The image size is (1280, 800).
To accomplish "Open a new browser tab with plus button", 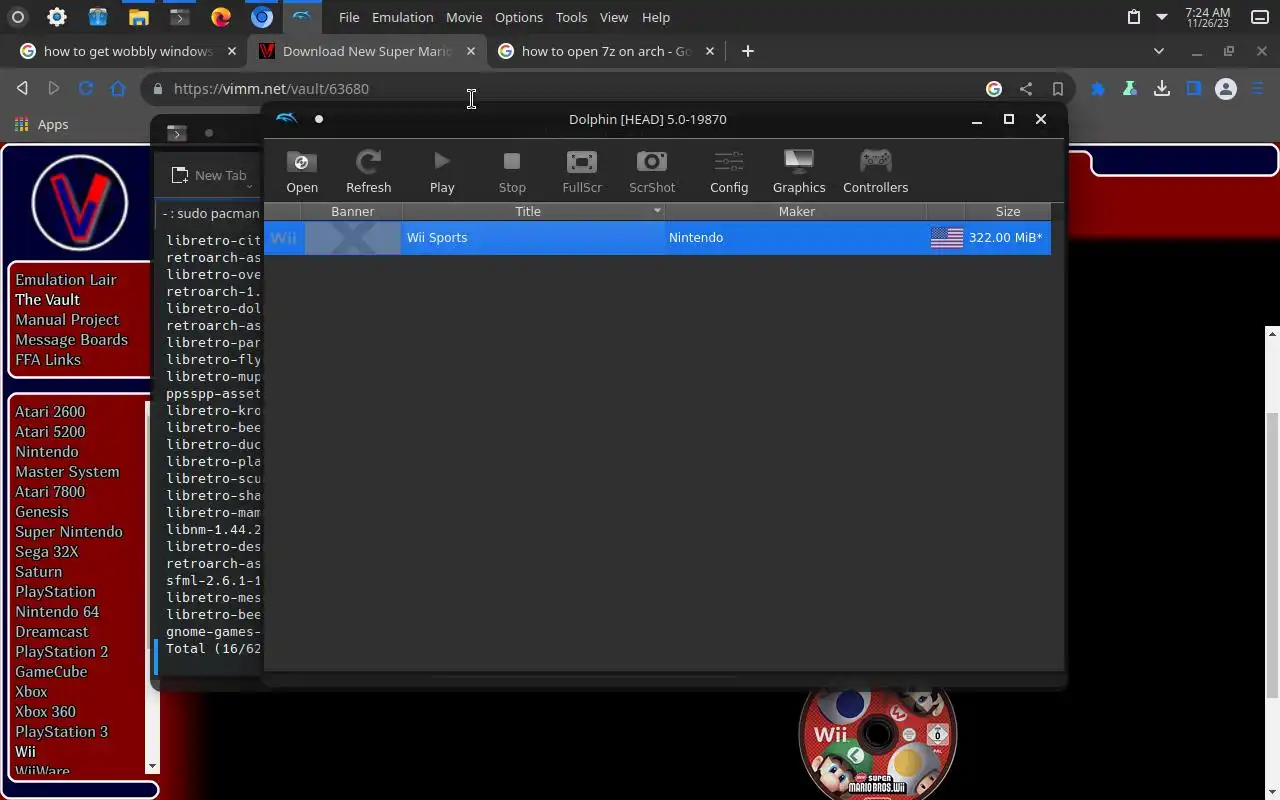I will (x=747, y=51).
